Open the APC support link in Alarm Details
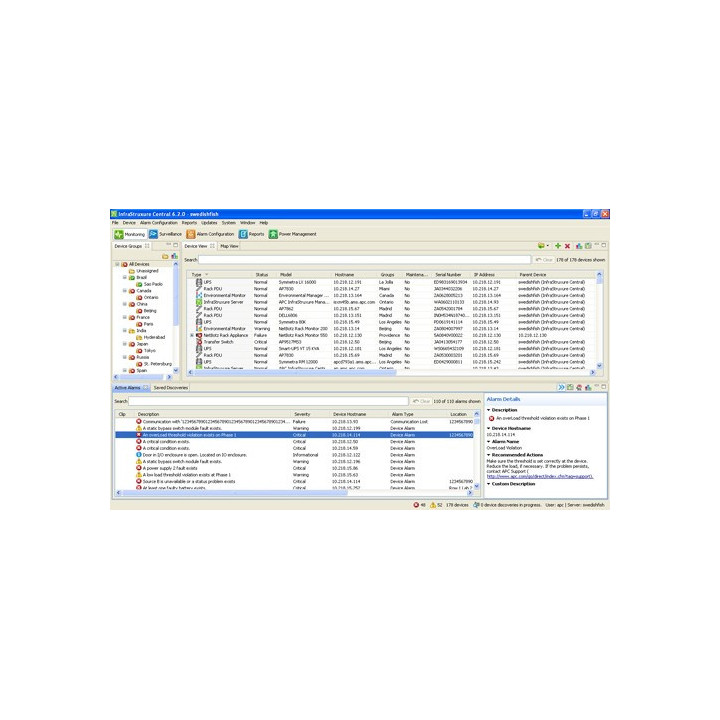The width and height of the screenshot is (720, 720). click(540, 476)
